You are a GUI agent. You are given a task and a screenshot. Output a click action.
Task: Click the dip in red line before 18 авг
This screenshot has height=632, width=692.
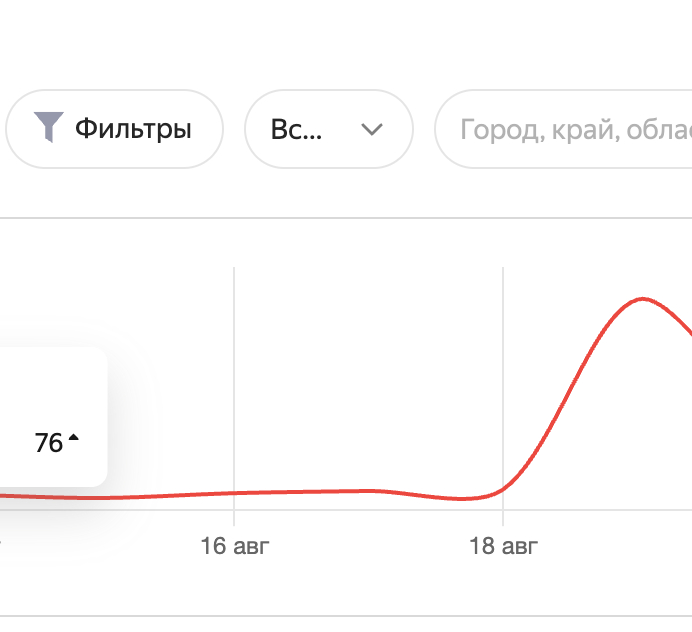click(x=461, y=499)
